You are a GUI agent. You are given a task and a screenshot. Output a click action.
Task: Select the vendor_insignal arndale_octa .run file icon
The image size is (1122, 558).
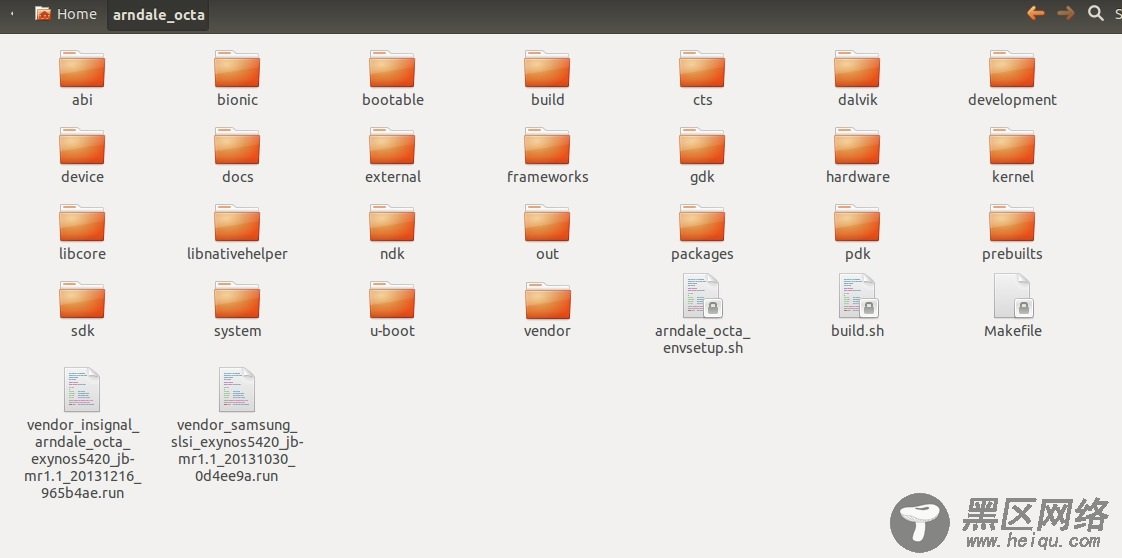coord(82,389)
